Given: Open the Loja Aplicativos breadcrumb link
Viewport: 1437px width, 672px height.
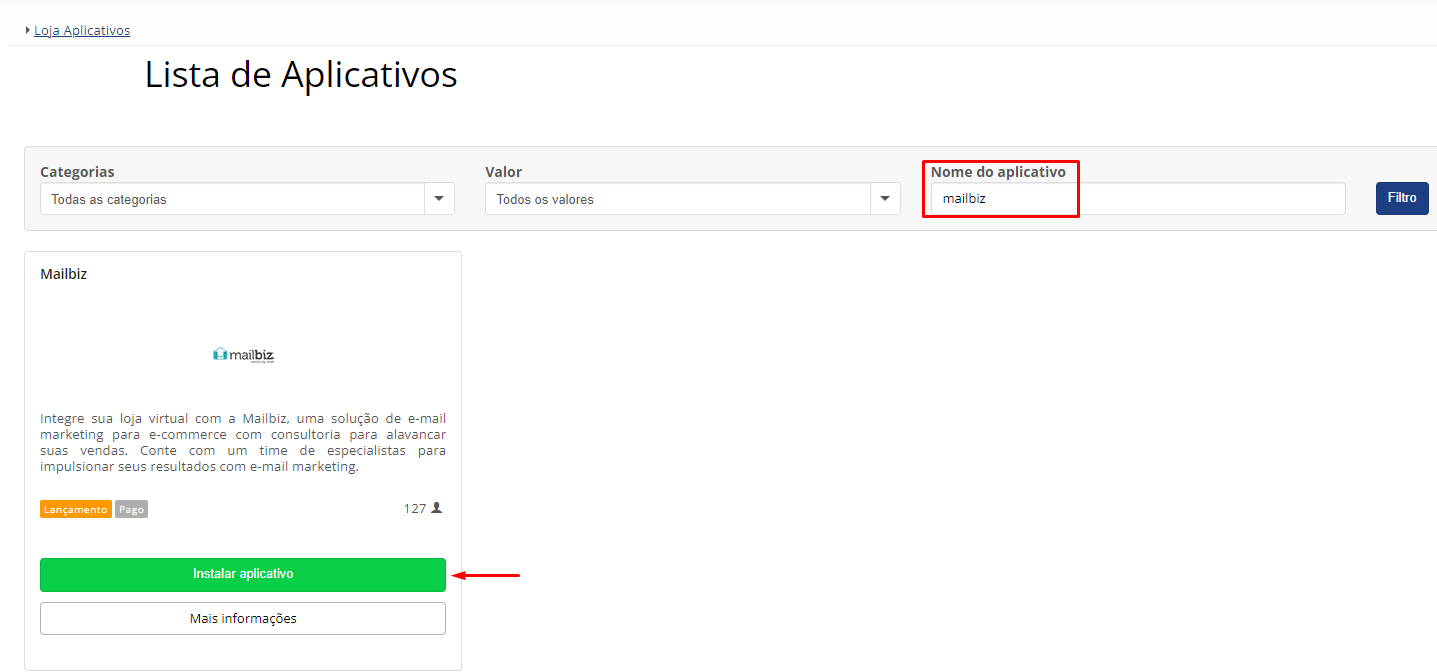Looking at the screenshot, I should click(82, 30).
